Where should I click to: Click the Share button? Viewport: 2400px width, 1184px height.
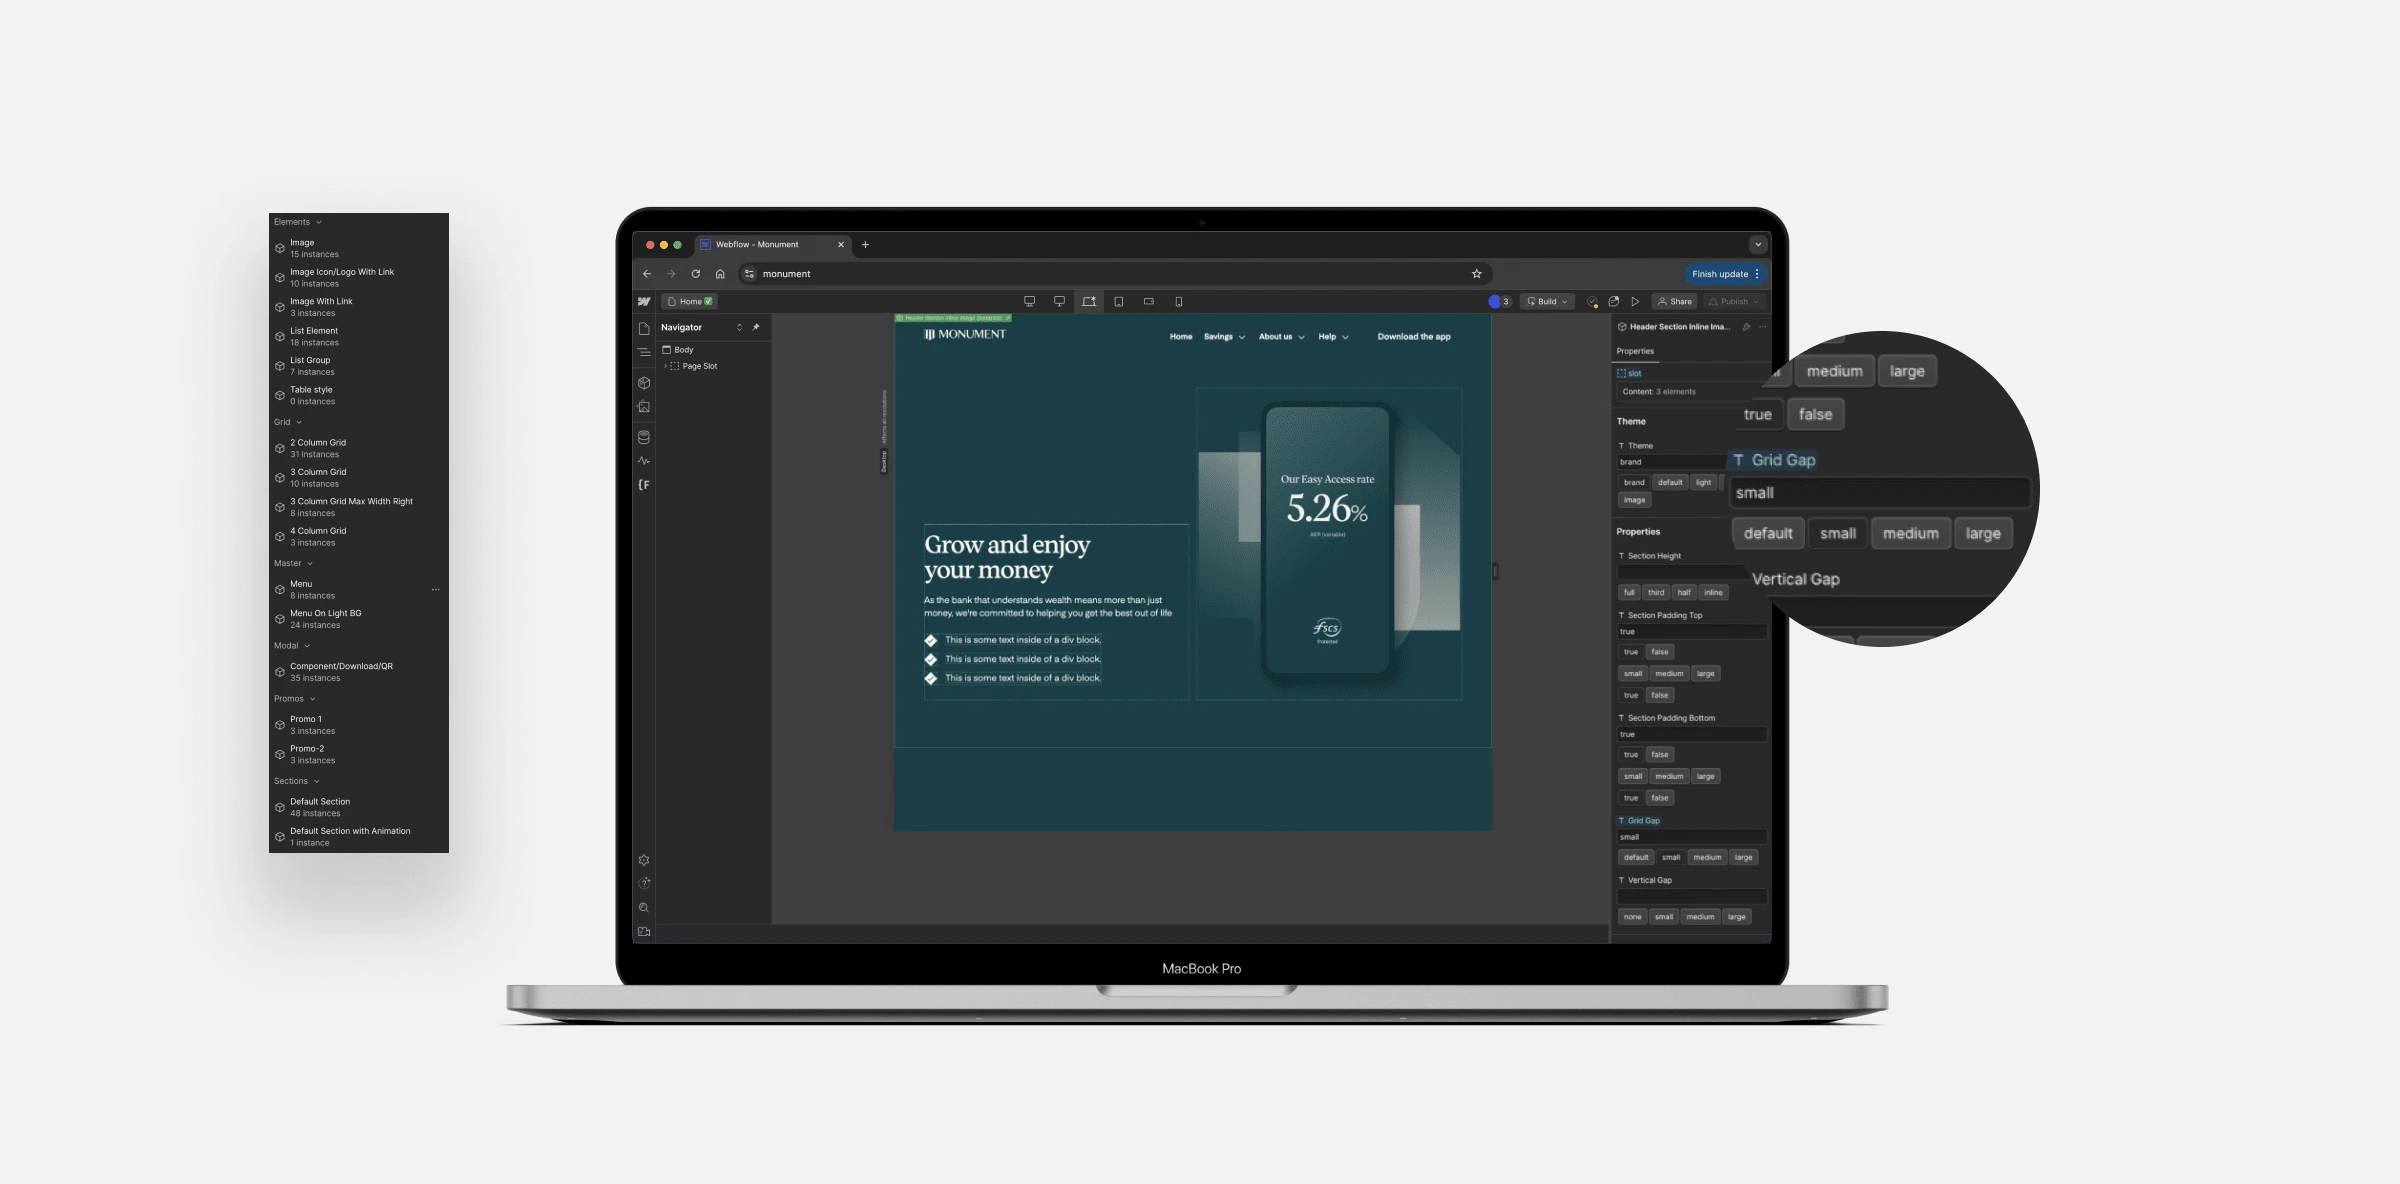[x=1675, y=301]
